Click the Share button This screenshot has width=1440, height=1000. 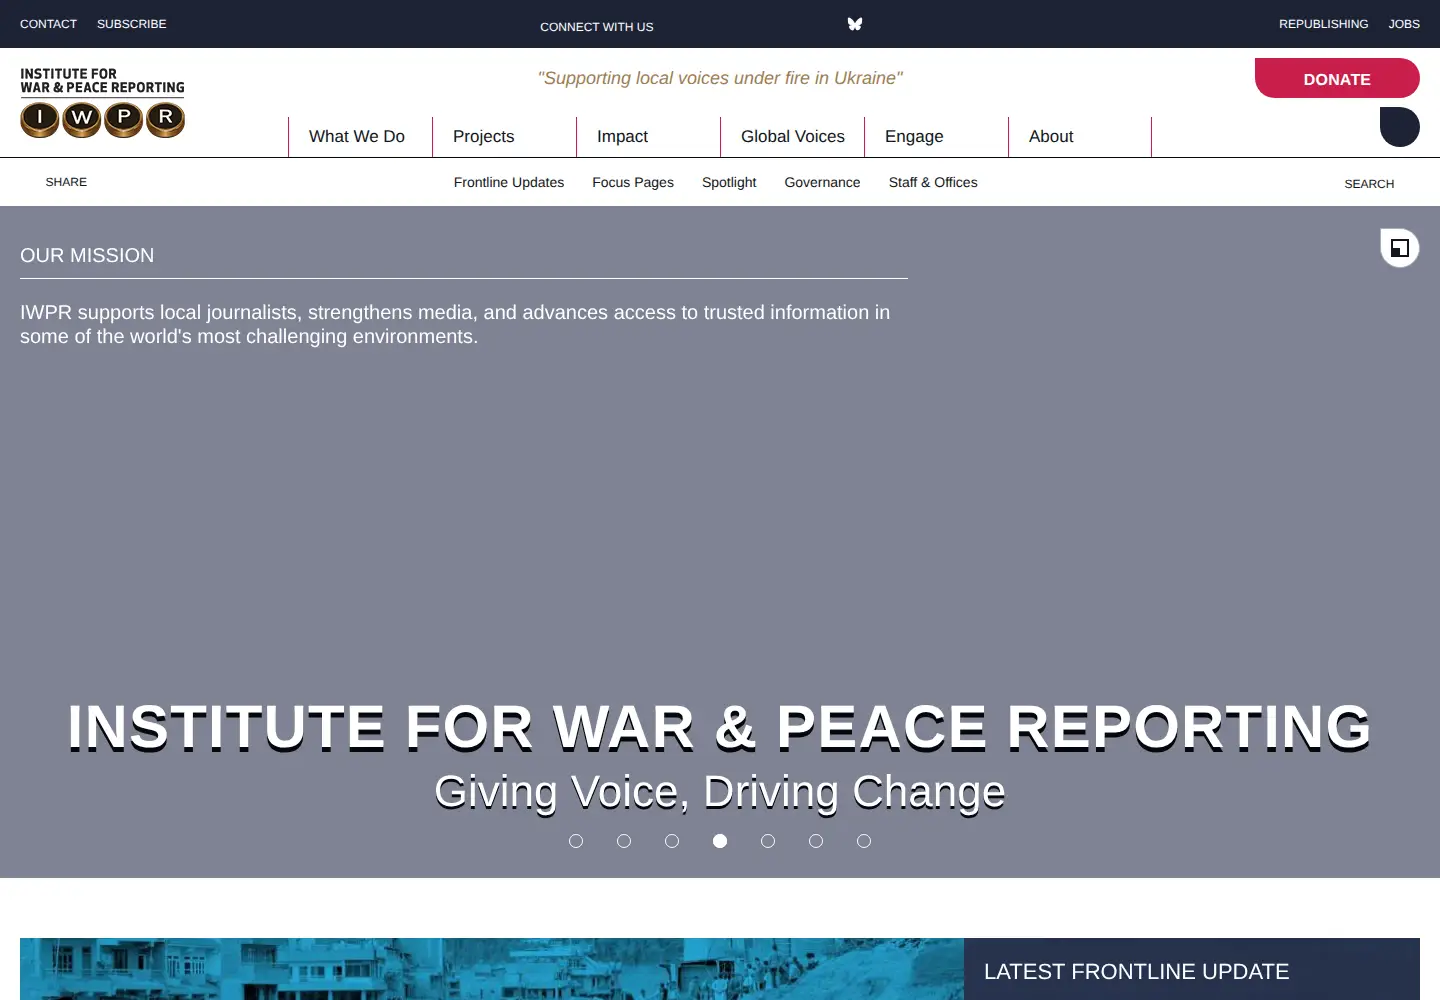tap(66, 182)
